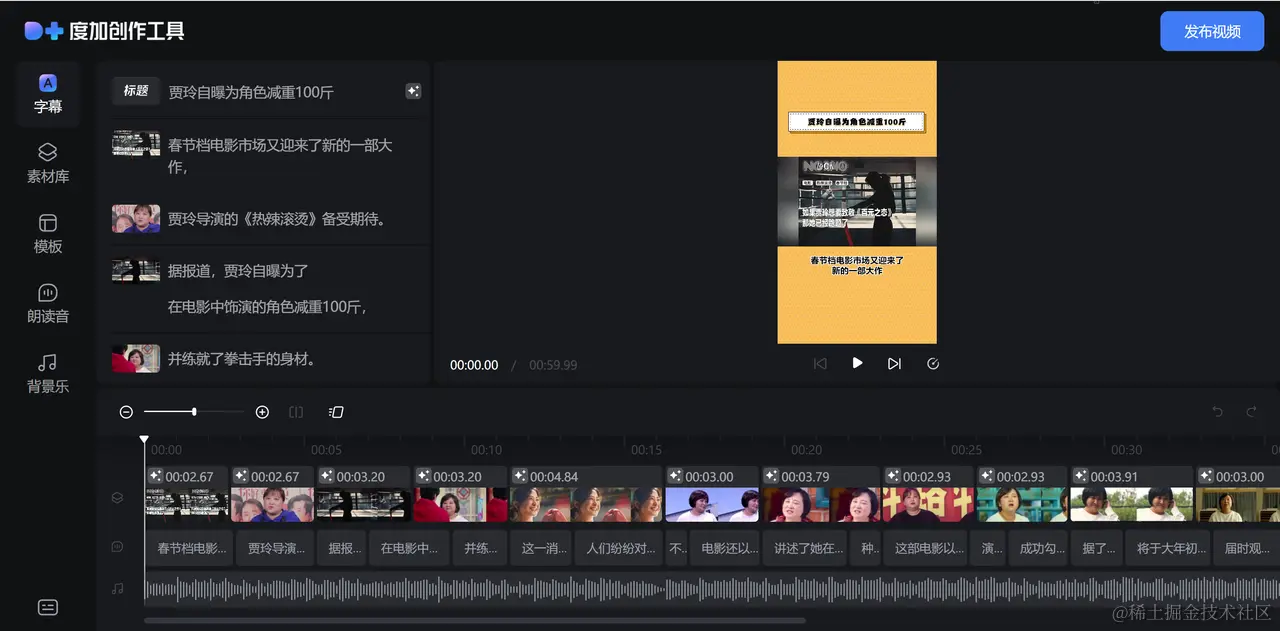Click the audio waveform track
1280x631 pixels.
click(x=710, y=590)
